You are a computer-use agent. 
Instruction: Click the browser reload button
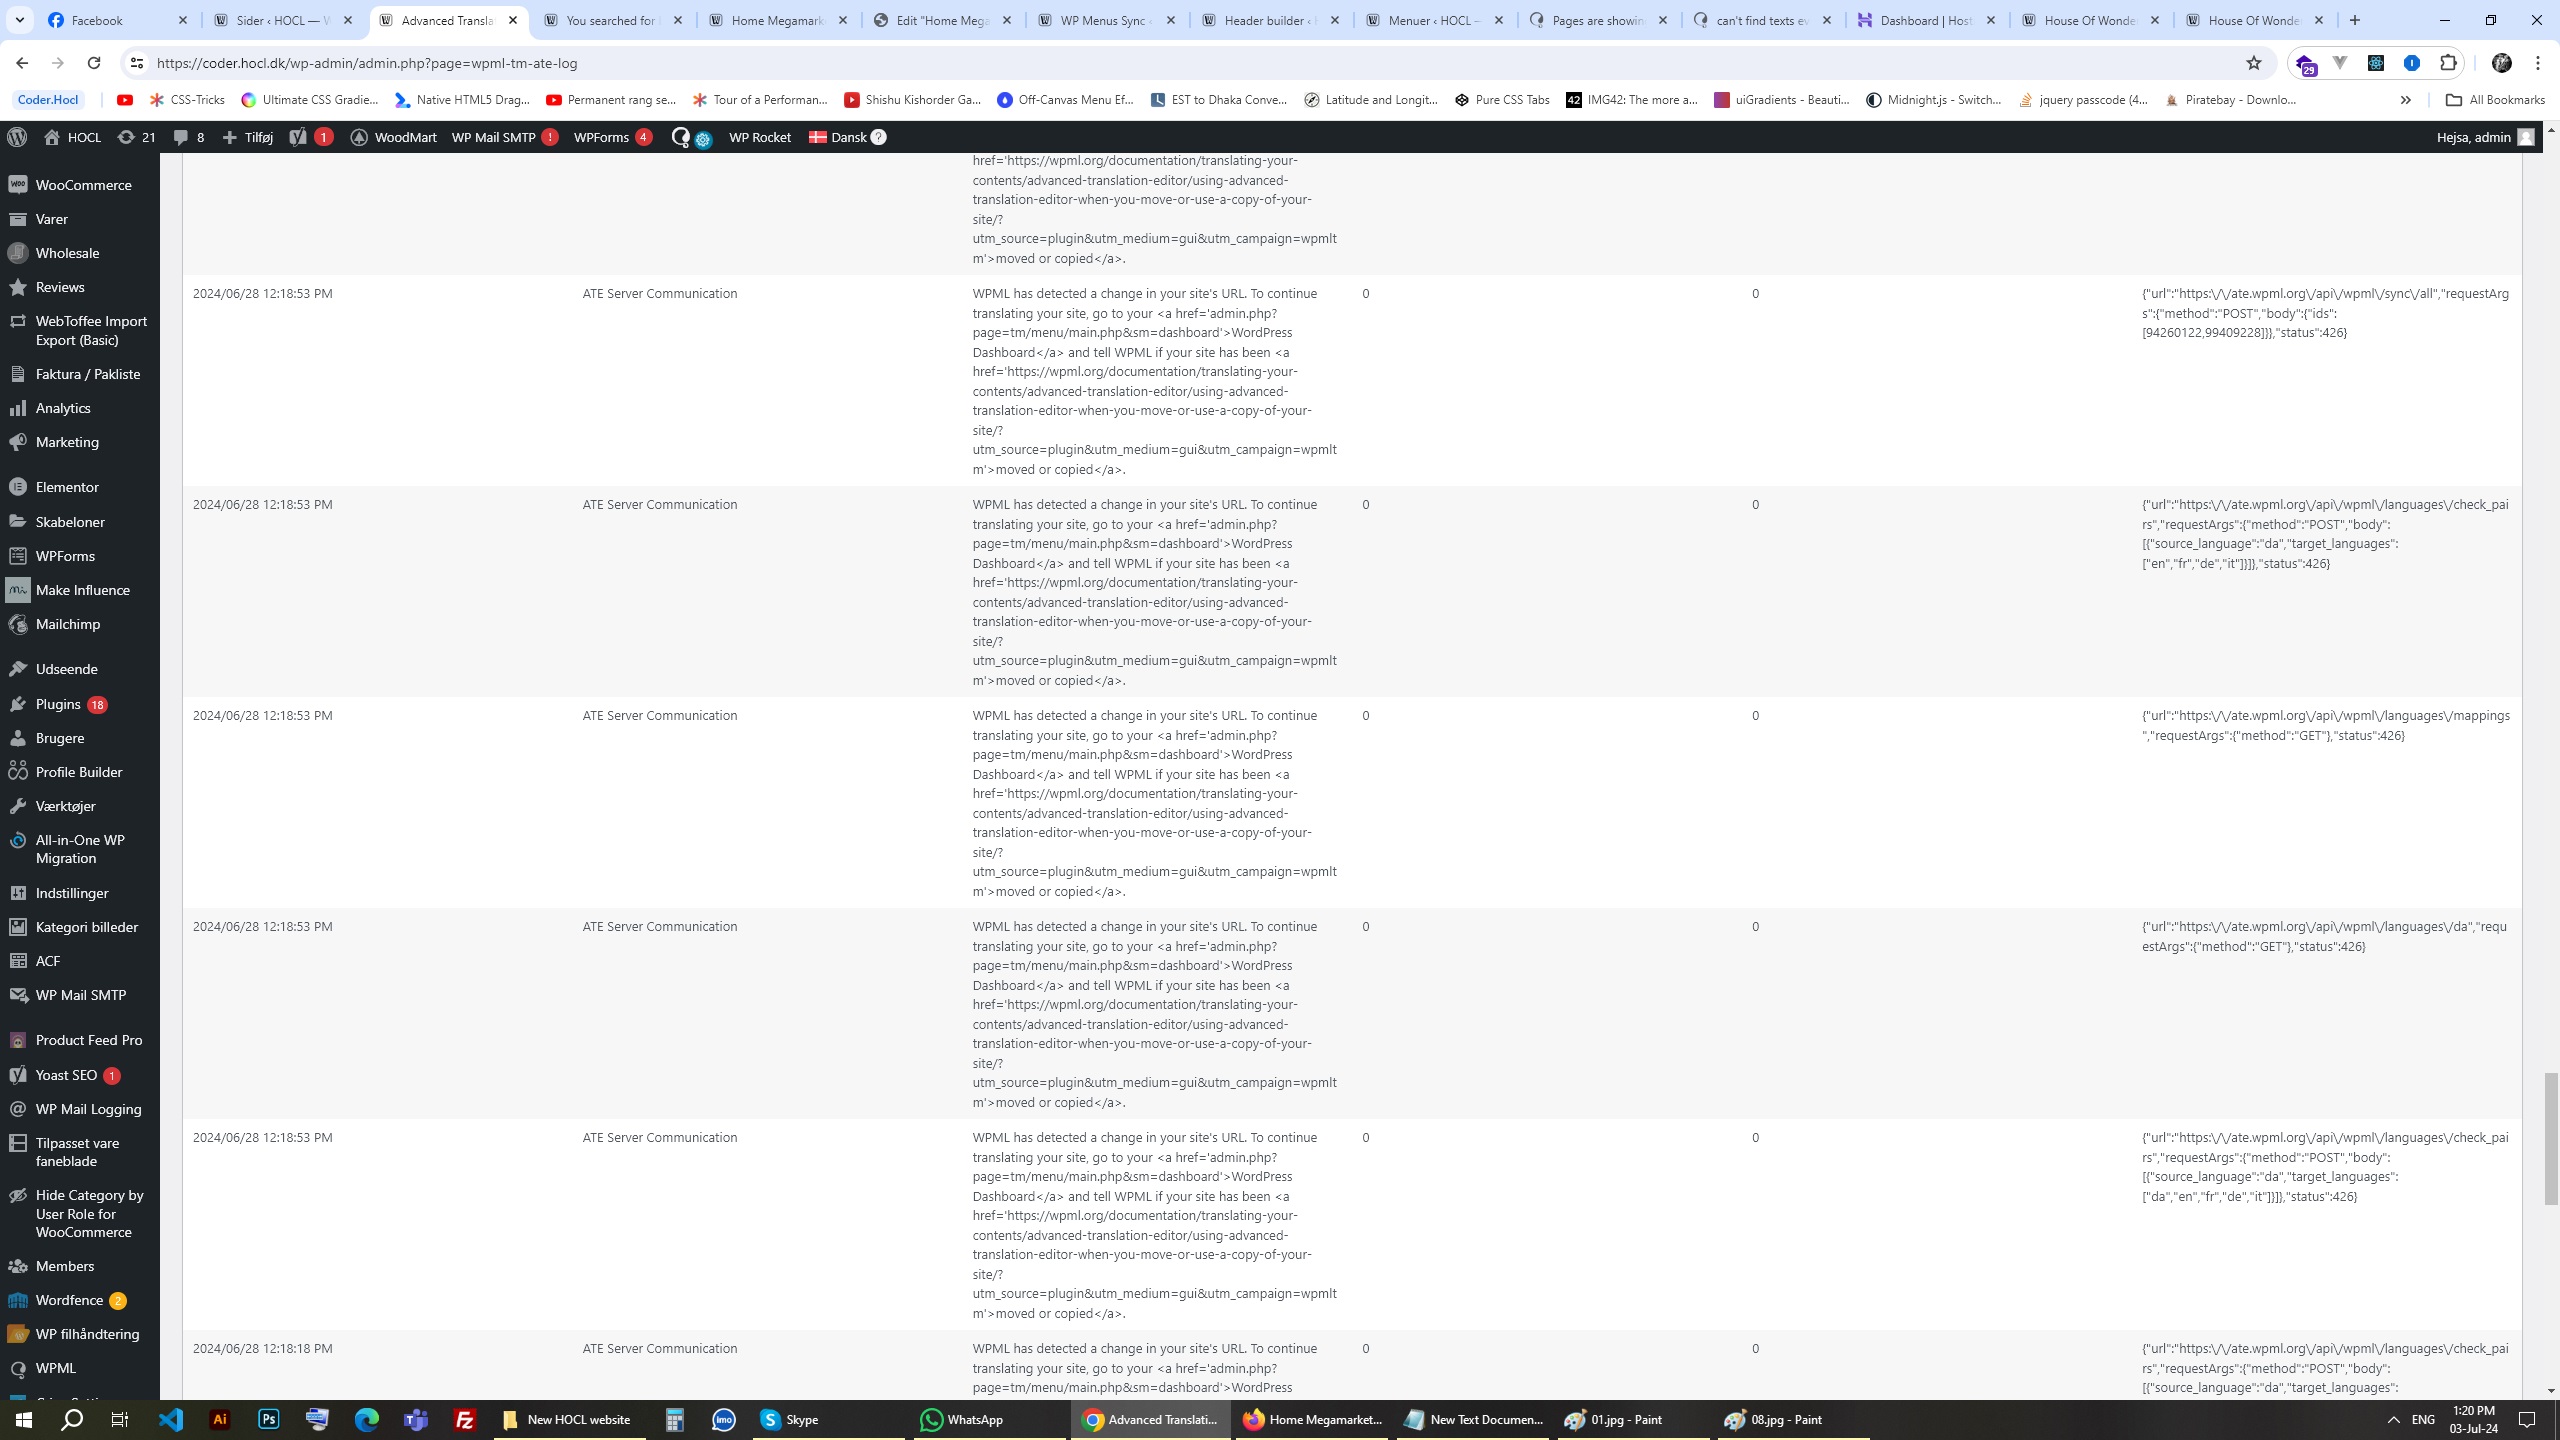pos(93,63)
